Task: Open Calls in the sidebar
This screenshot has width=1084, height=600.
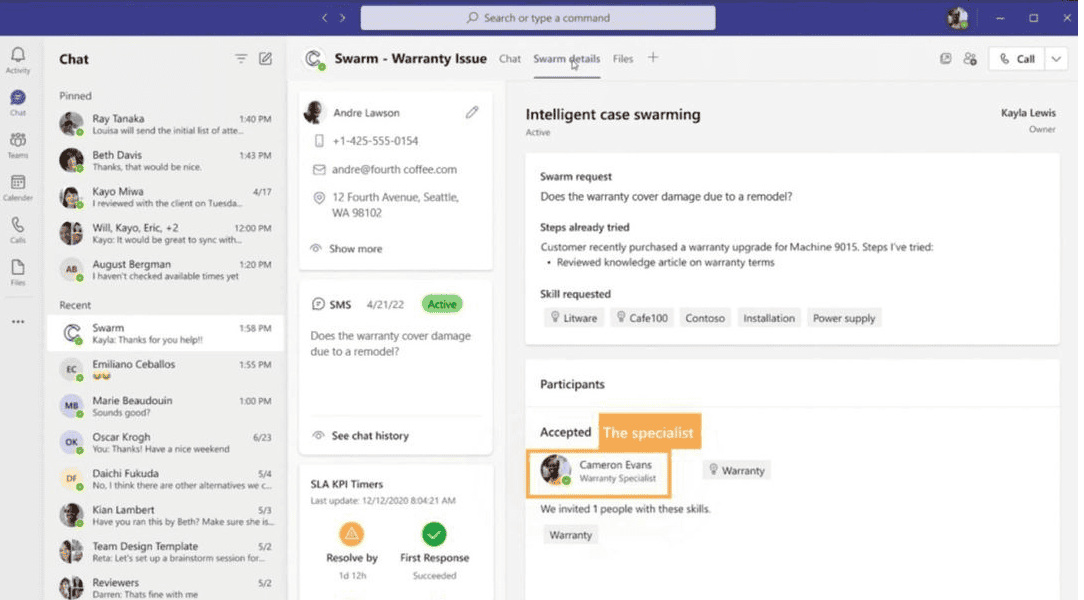Action: (18, 229)
